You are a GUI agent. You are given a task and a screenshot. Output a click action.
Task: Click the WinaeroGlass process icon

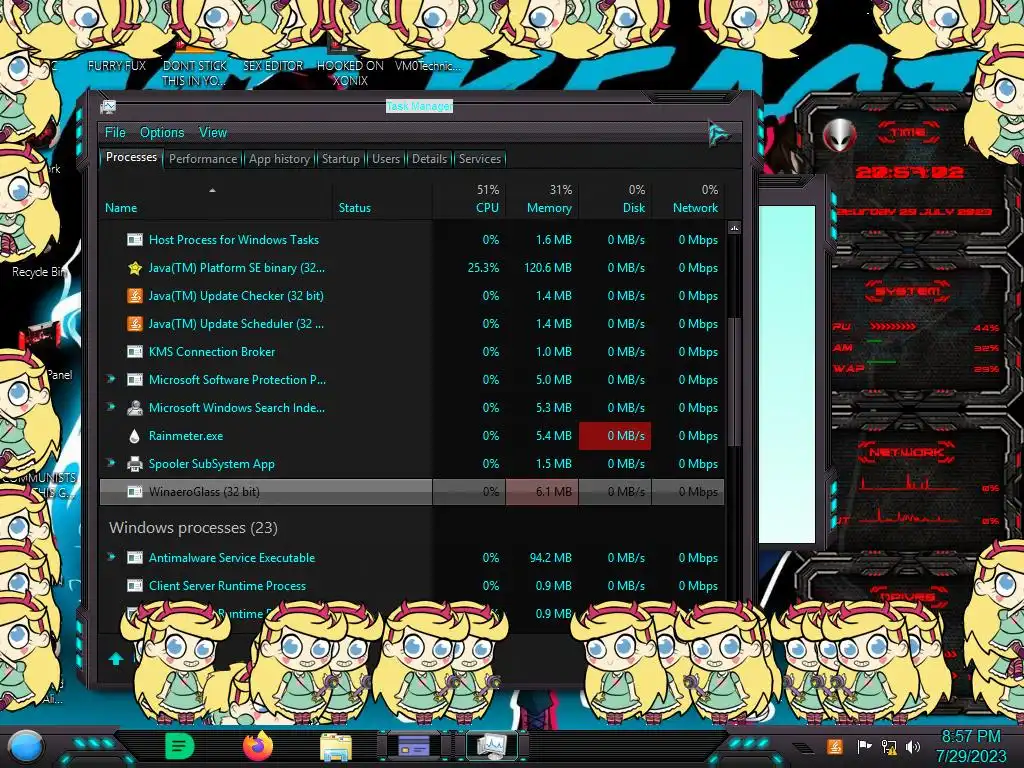tap(135, 492)
